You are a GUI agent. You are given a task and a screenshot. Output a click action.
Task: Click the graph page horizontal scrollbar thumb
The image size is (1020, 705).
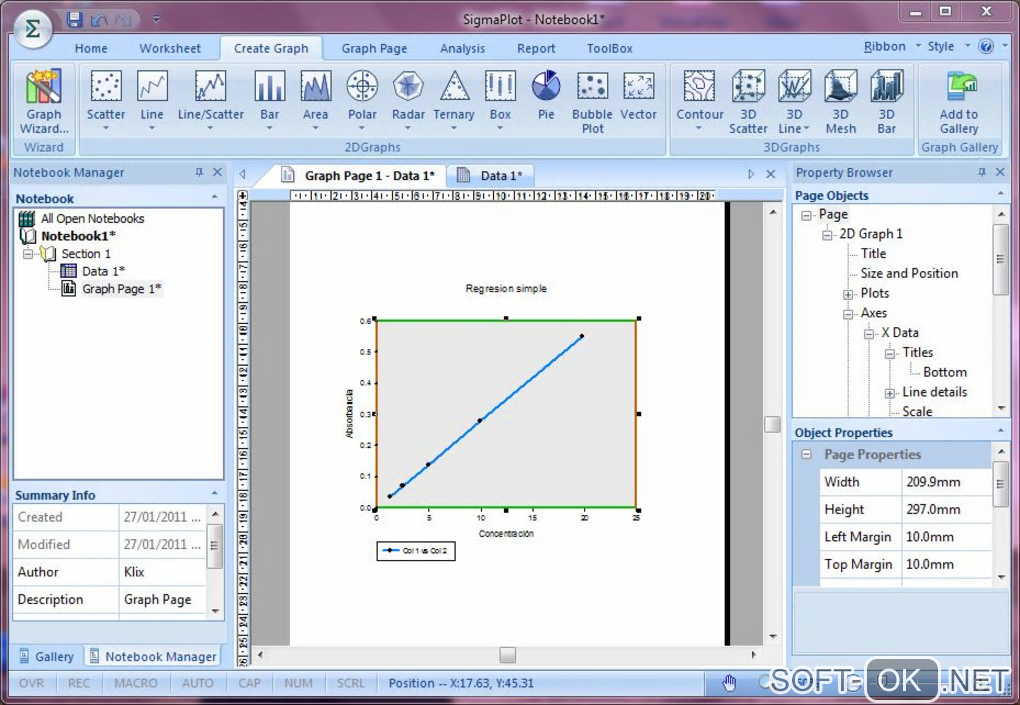[507, 654]
